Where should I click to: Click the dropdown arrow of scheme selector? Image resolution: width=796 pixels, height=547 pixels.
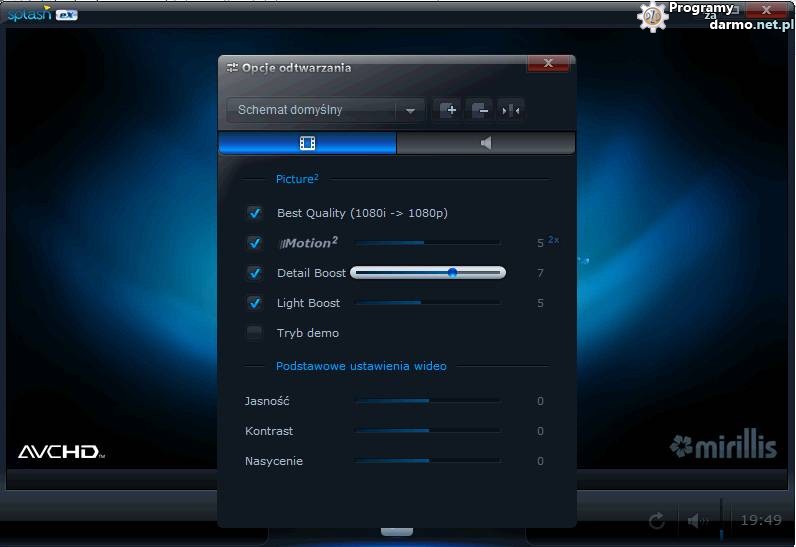coord(410,111)
